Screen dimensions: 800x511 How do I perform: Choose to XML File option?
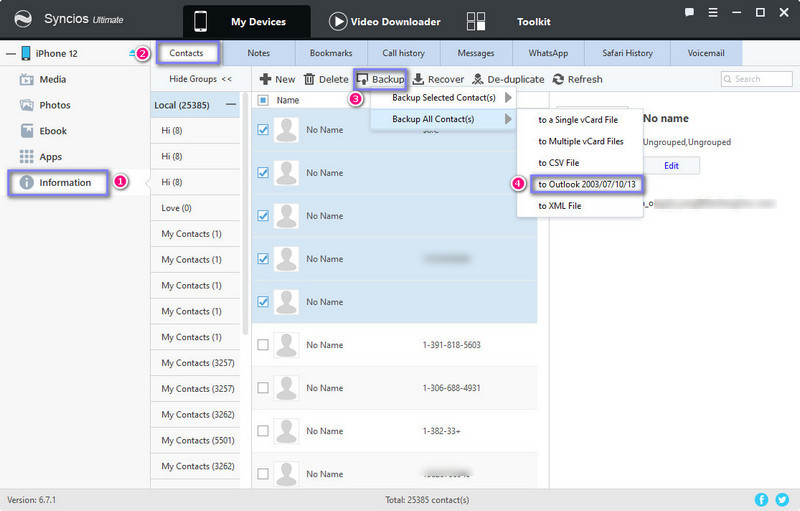[x=580, y=206]
